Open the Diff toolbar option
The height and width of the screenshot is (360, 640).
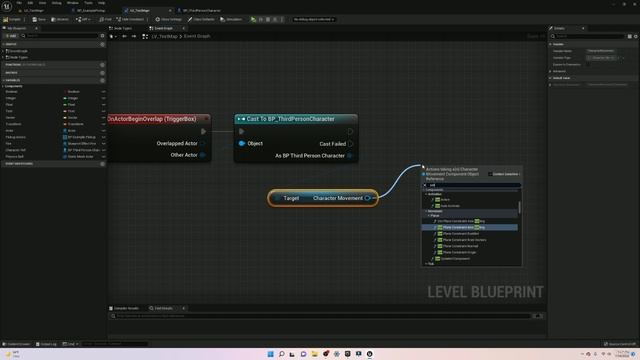tap(83, 19)
